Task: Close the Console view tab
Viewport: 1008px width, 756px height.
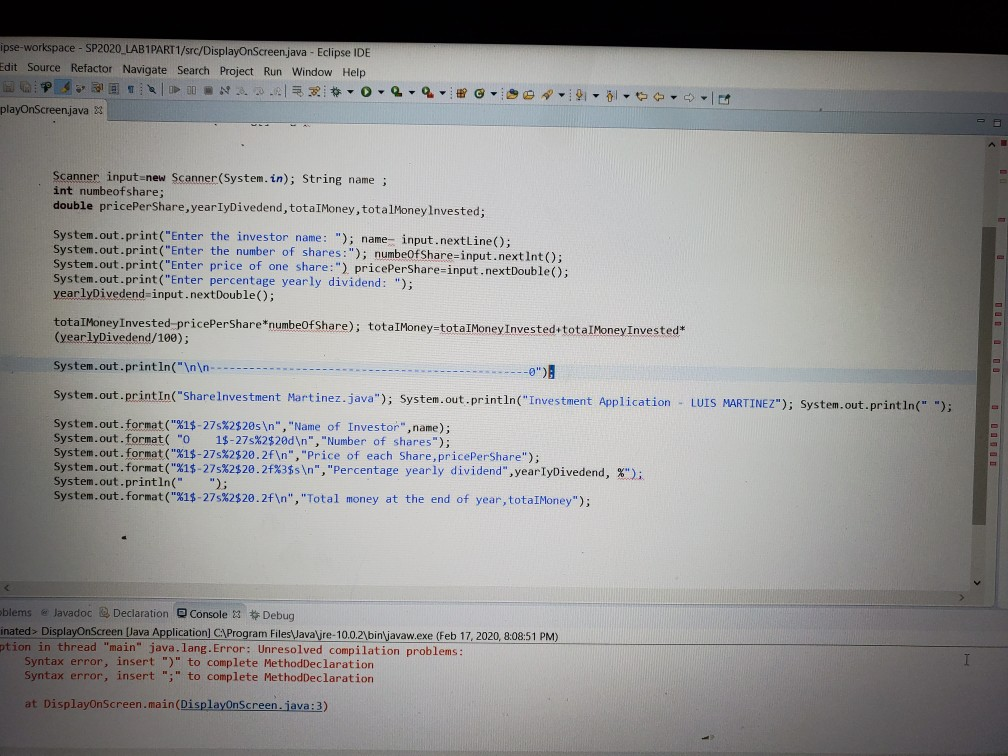Action: pyautogui.click(x=237, y=615)
